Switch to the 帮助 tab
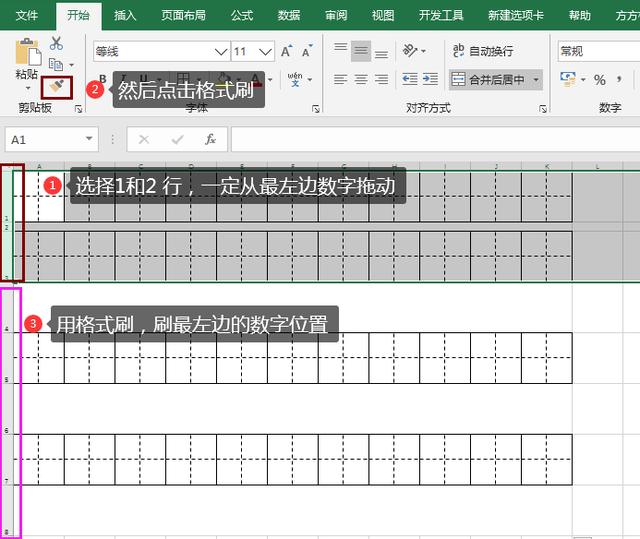The height and width of the screenshot is (539, 640). [x=580, y=16]
